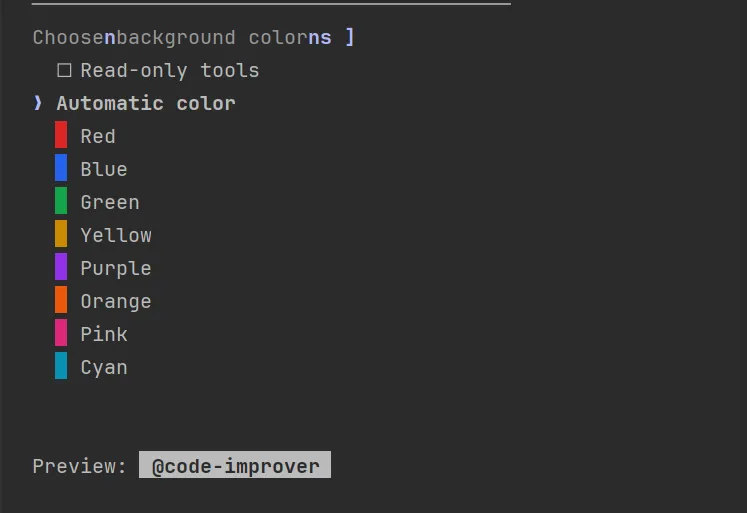Viewport: 747px width, 513px height.
Task: Select the Red menu label
Action: coord(98,136)
